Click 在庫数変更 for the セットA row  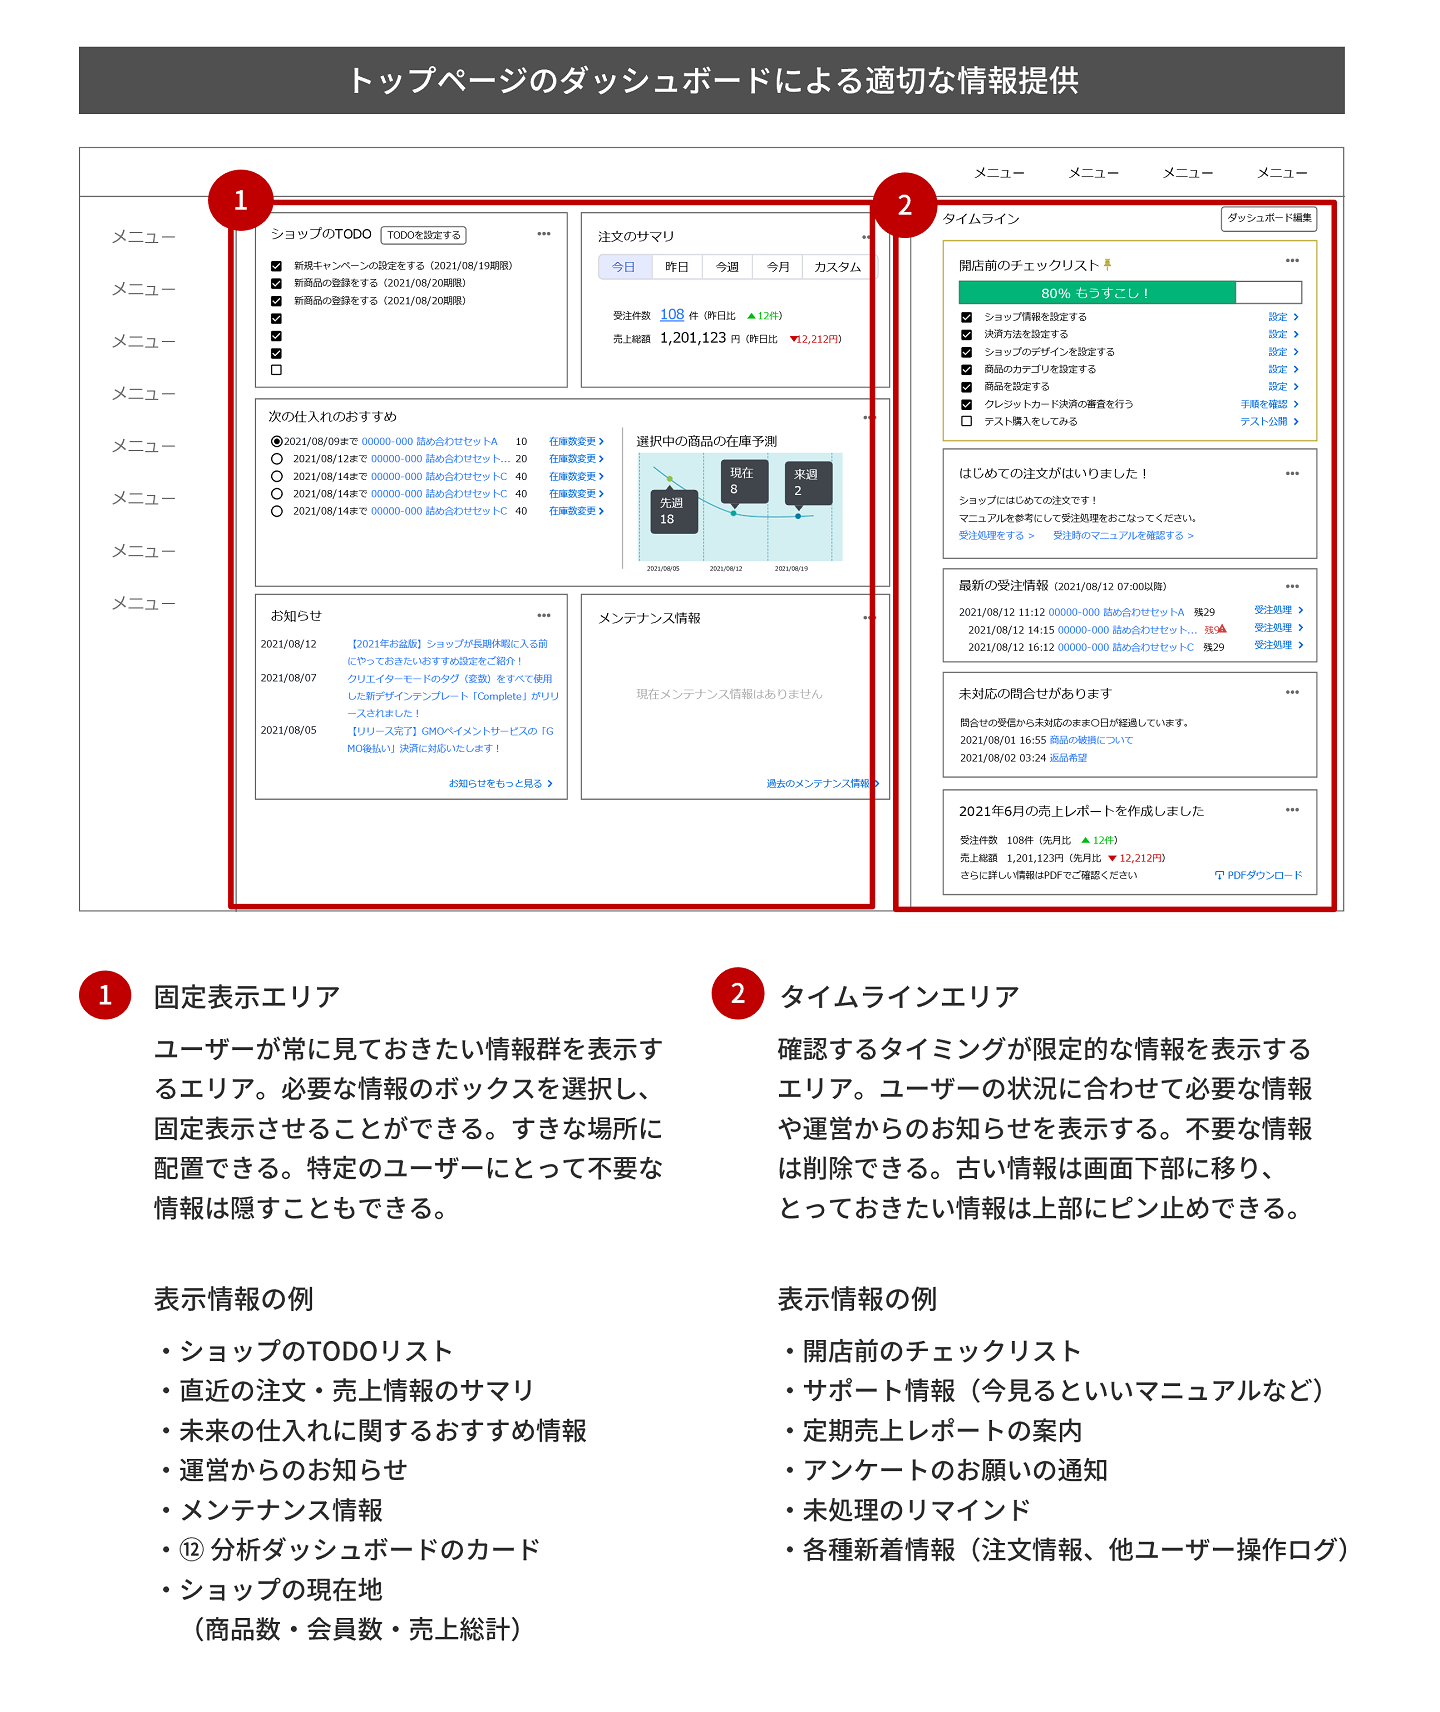tap(576, 441)
